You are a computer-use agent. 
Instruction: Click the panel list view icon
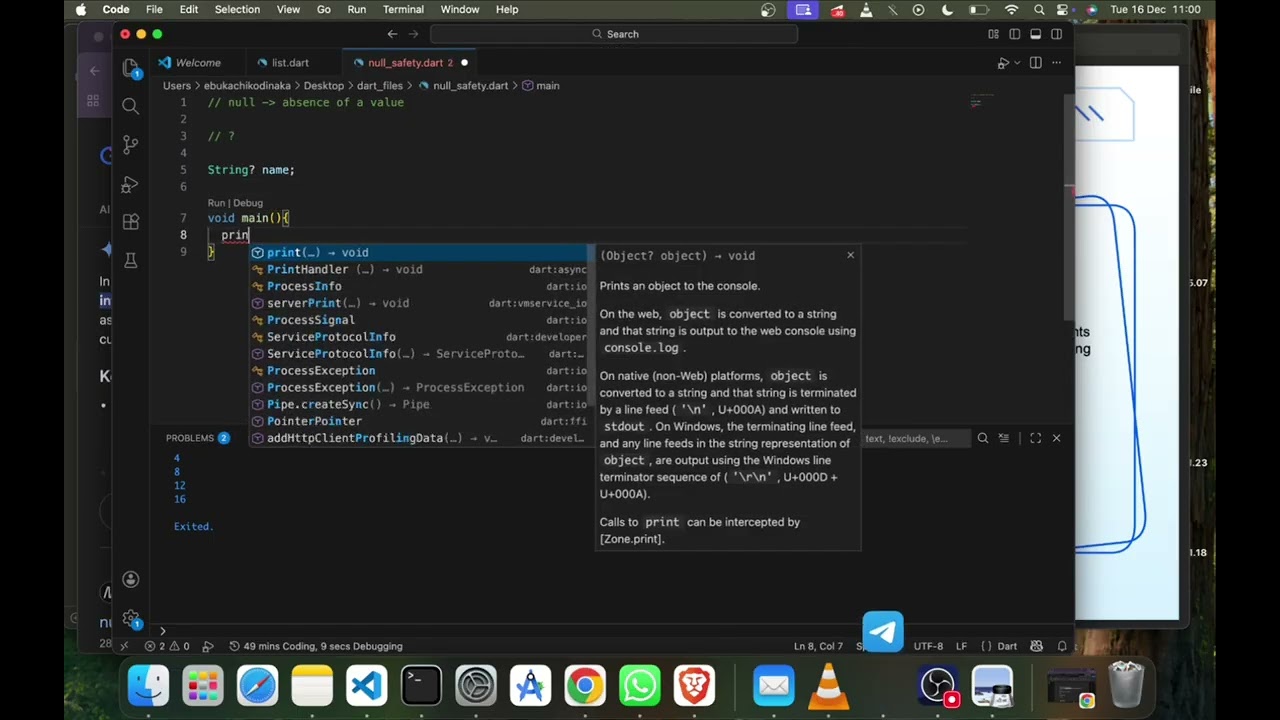pyautogui.click(x=1003, y=438)
